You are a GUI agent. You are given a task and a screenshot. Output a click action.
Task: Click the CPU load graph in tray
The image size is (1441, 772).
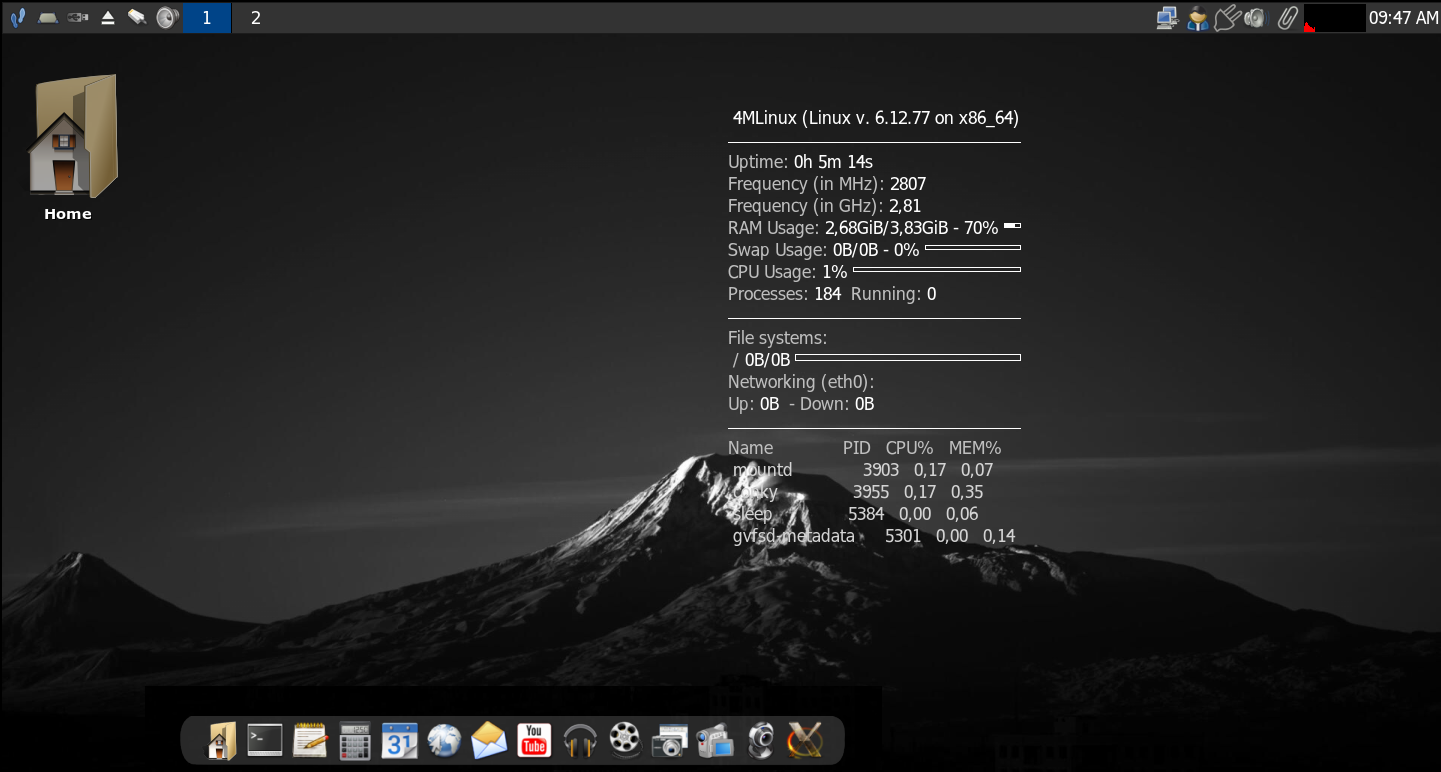coord(1334,18)
